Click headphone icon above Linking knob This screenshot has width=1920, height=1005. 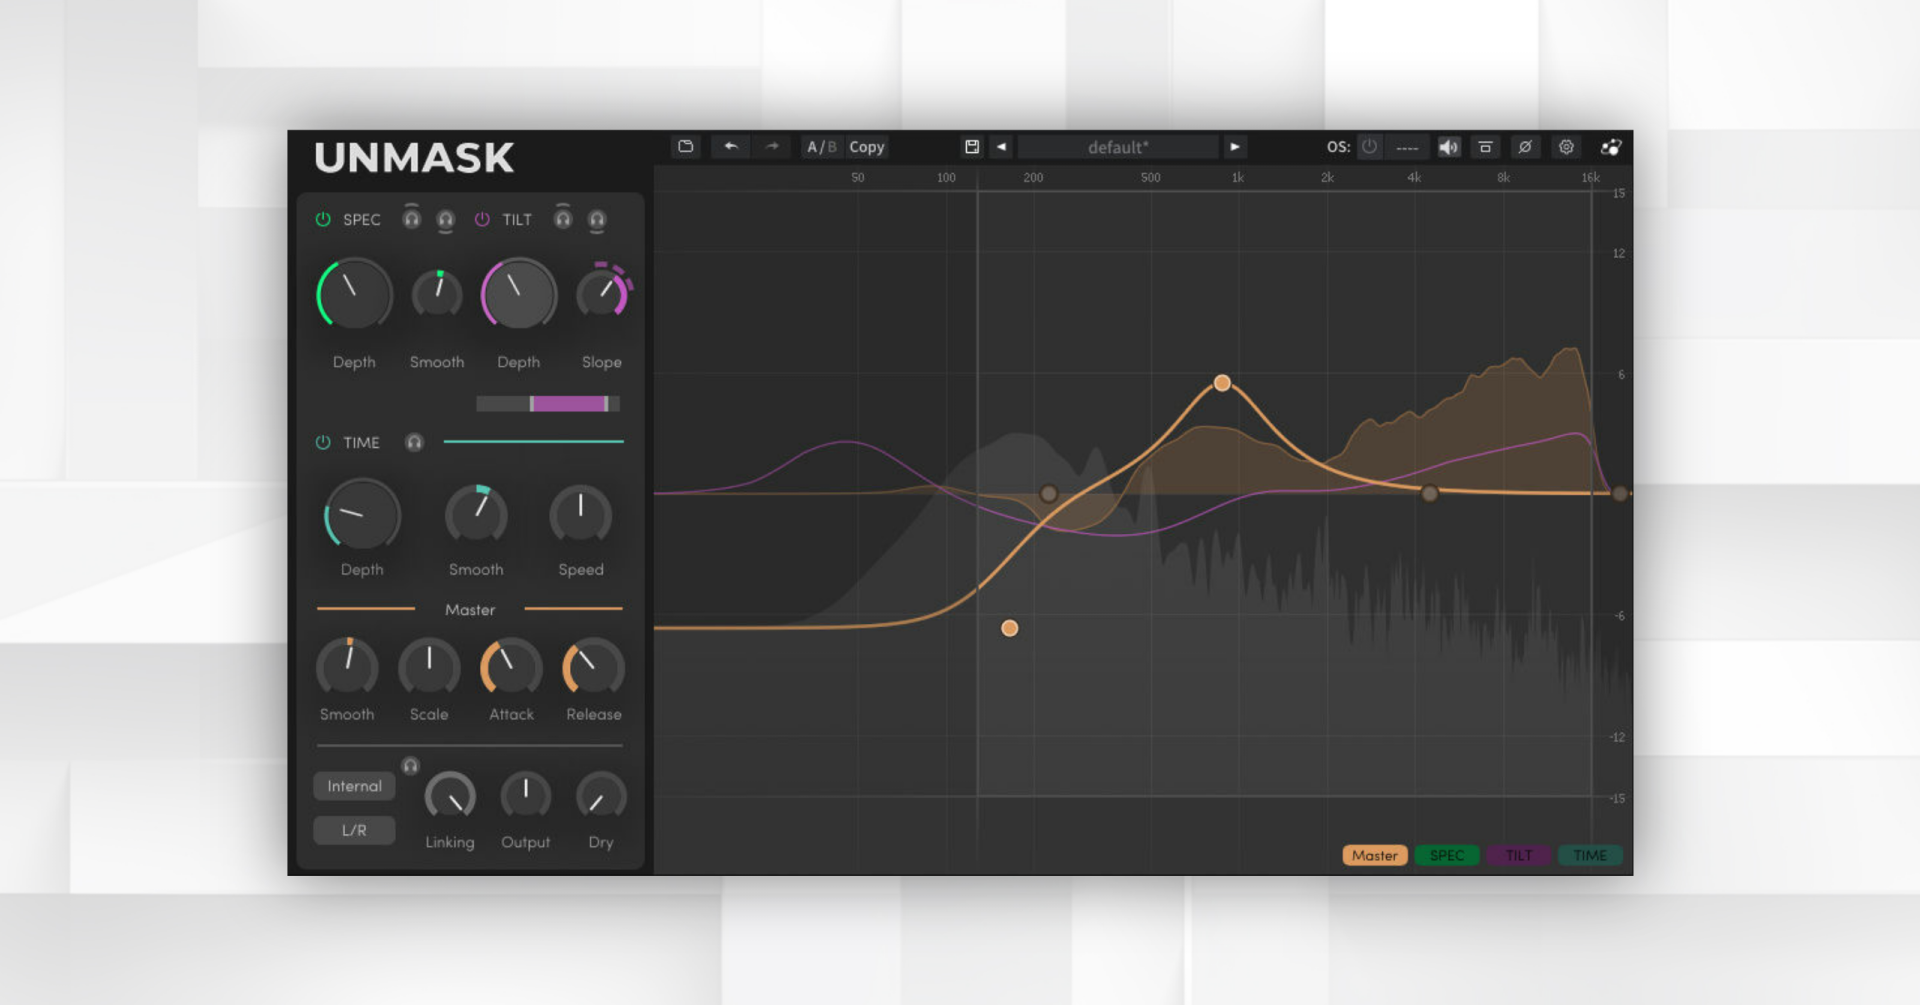point(410,765)
